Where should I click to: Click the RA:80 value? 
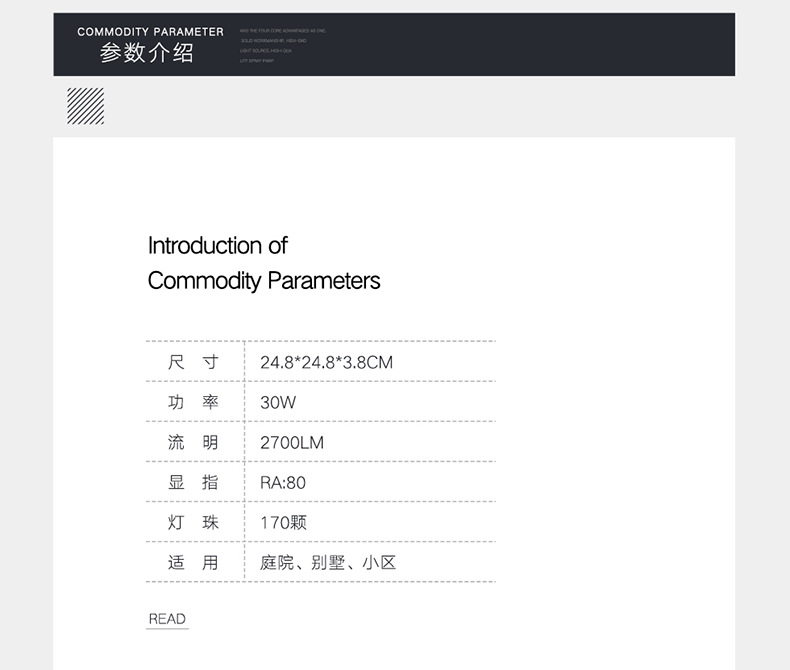click(x=283, y=482)
